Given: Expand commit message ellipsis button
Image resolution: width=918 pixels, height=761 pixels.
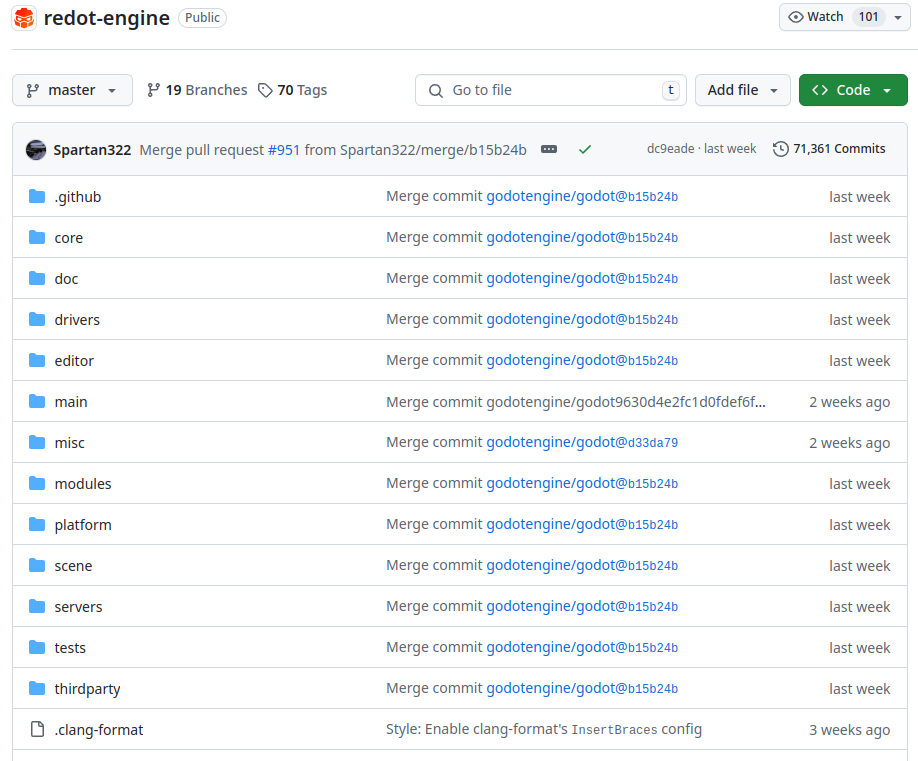Looking at the screenshot, I should 548,149.
